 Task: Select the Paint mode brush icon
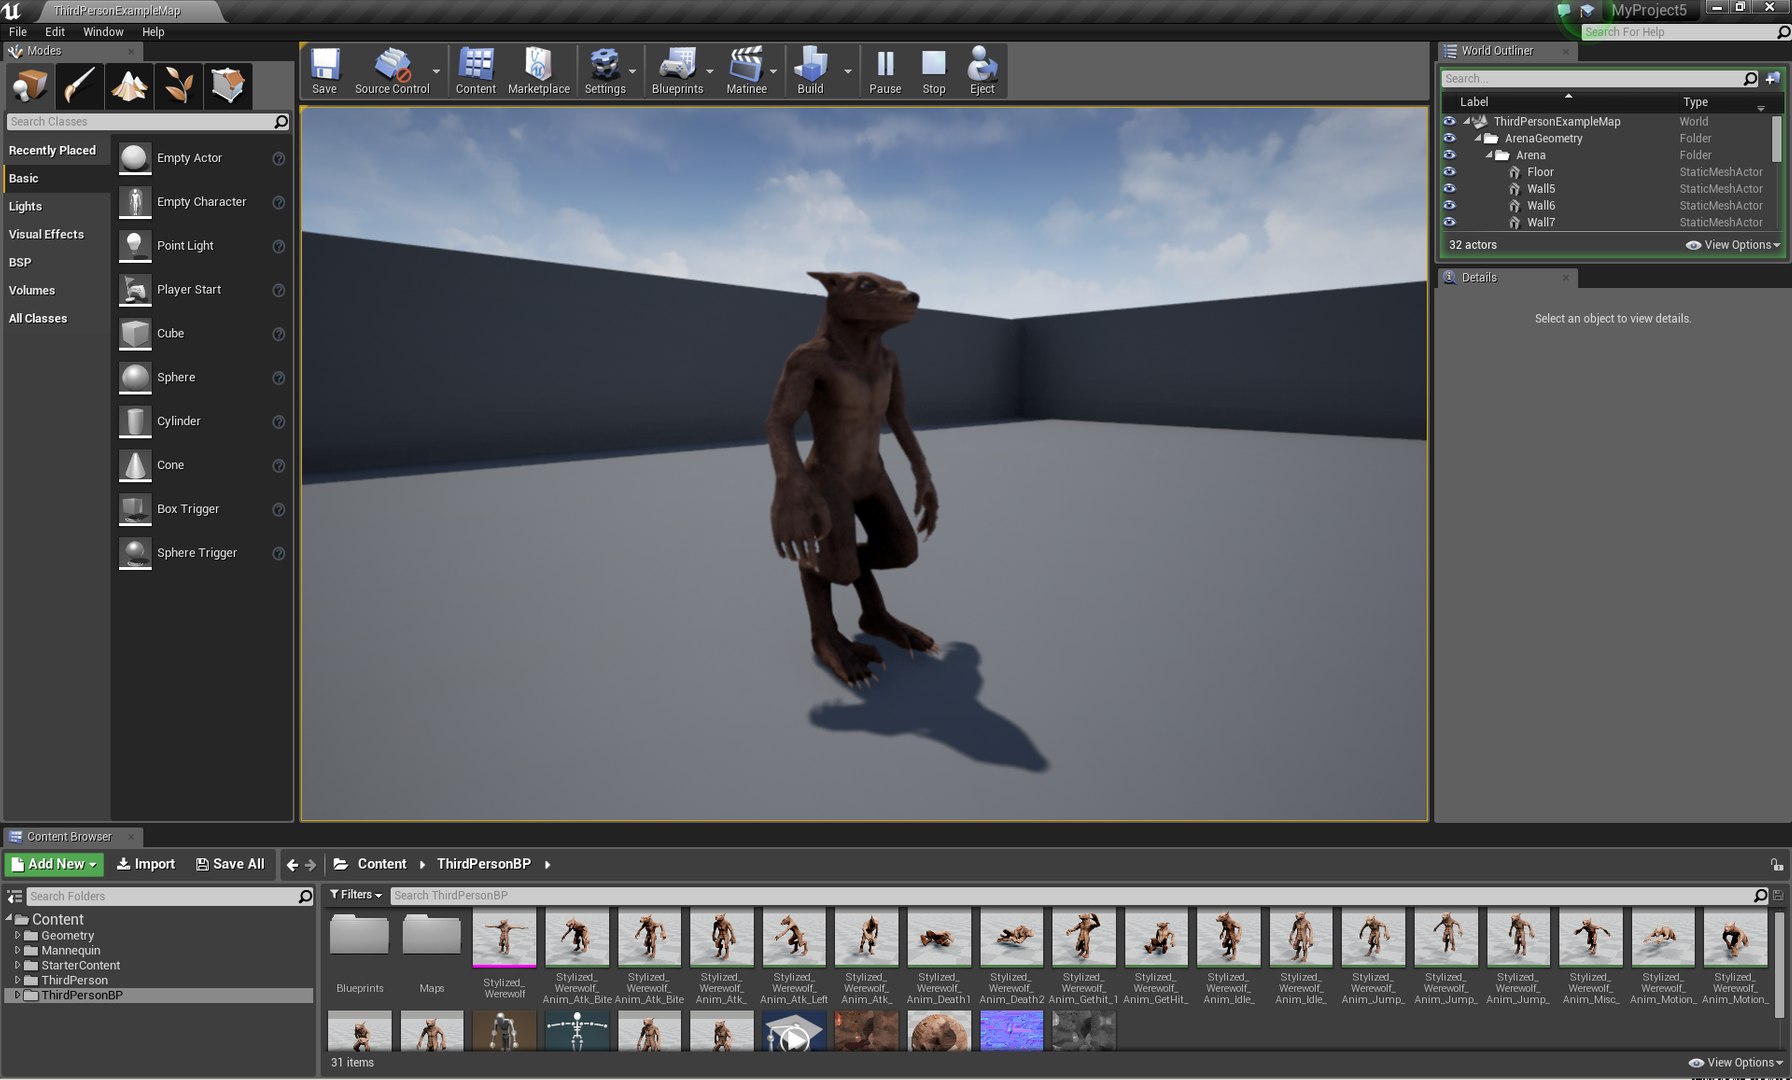coord(79,86)
